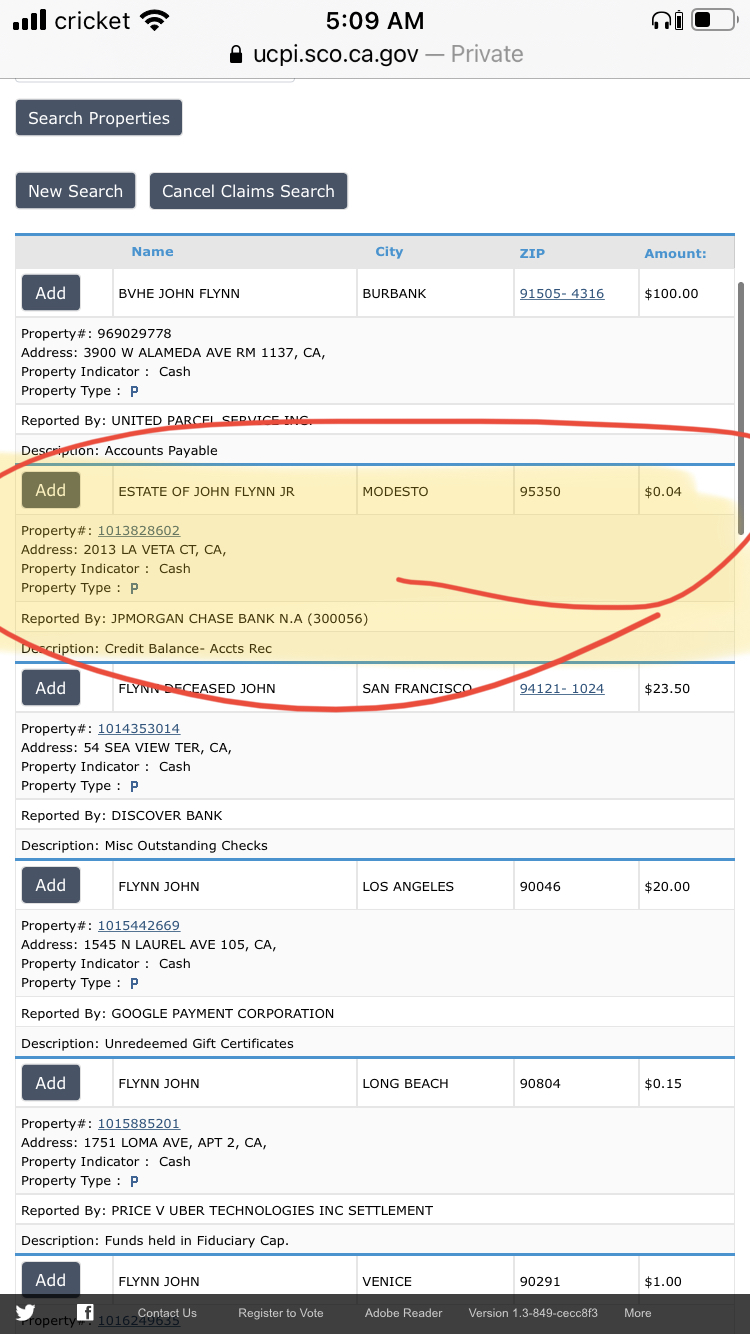Open the Facebook icon in the footer
This screenshot has height=1334, width=750.
tap(86, 1313)
